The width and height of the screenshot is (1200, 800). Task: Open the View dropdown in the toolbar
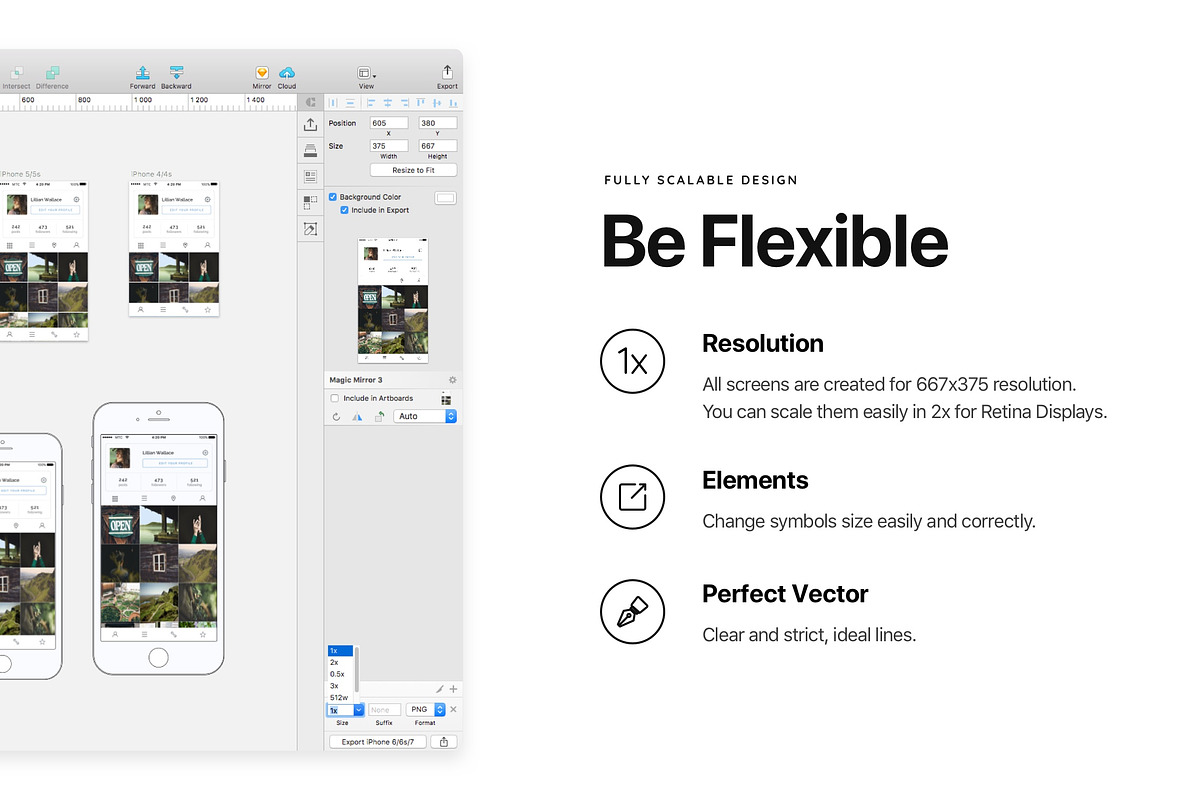(x=366, y=72)
